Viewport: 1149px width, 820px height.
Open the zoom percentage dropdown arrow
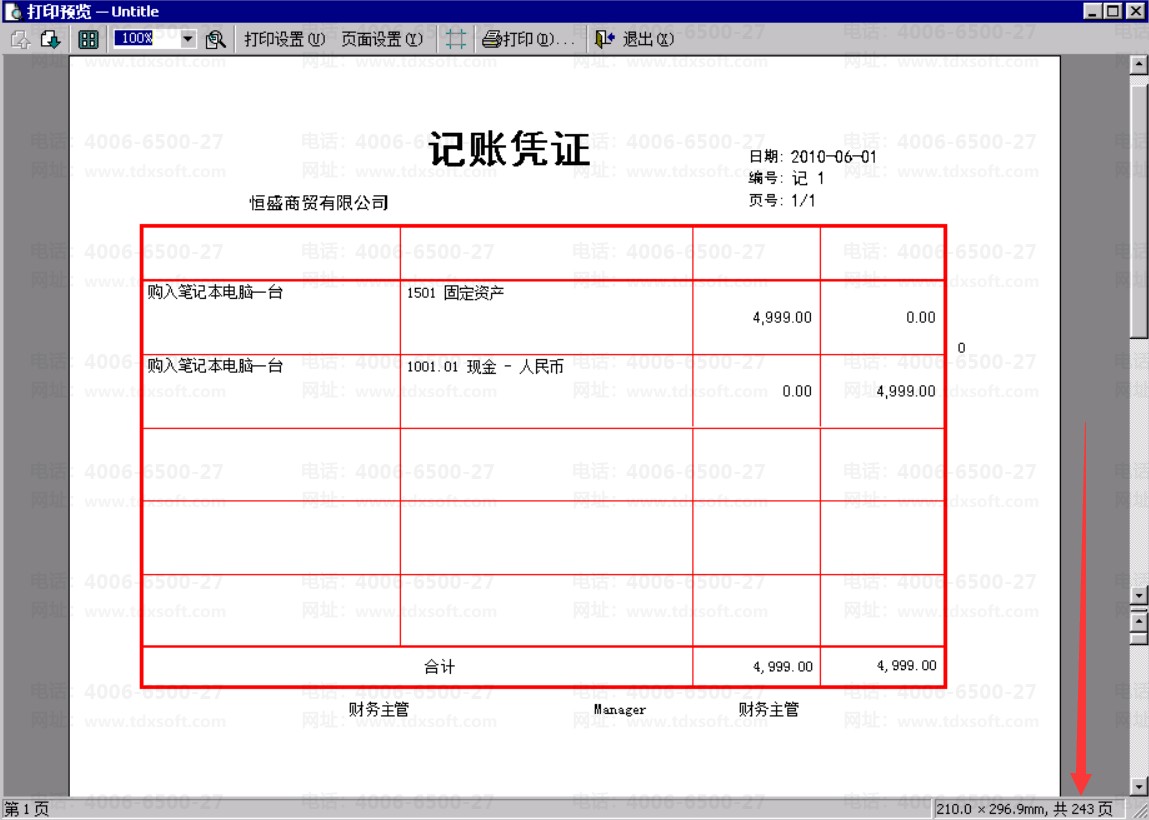pyautogui.click(x=188, y=40)
